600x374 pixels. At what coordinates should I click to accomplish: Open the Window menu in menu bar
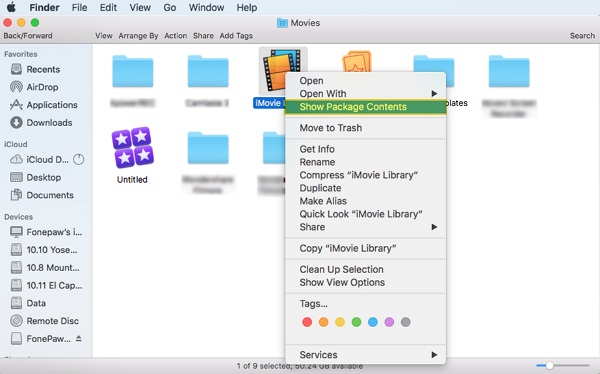tap(206, 7)
